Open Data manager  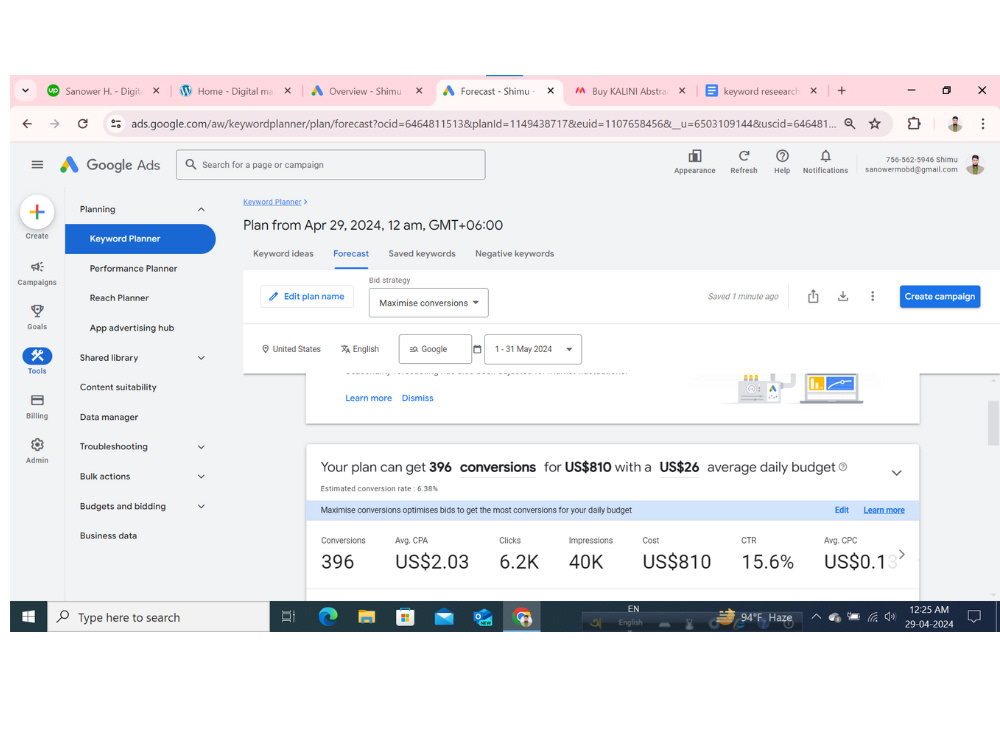pyautogui.click(x=108, y=417)
